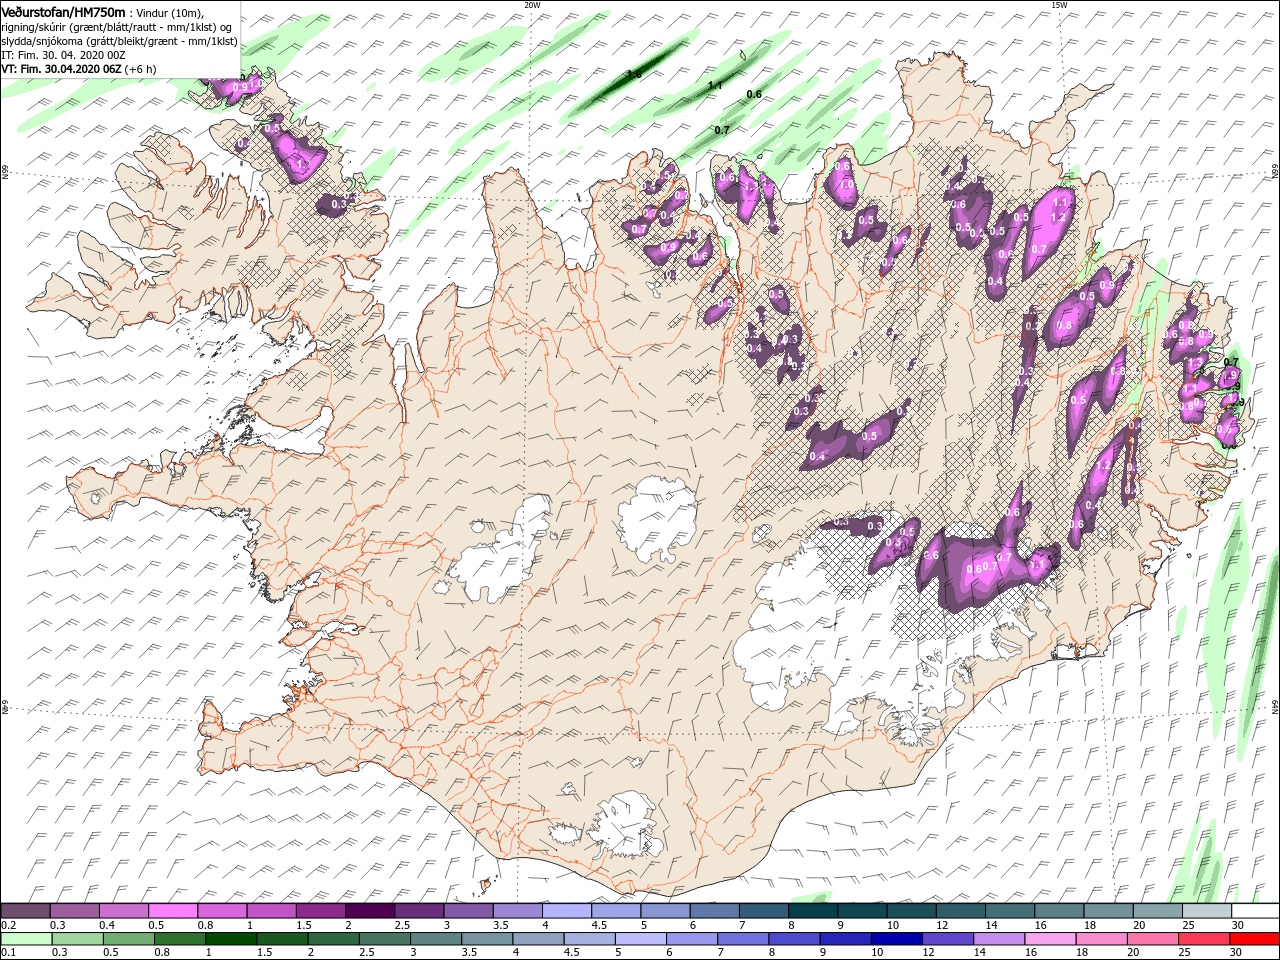
Task: Click the Veðurstofan/HM750m map title
Action: point(63,11)
